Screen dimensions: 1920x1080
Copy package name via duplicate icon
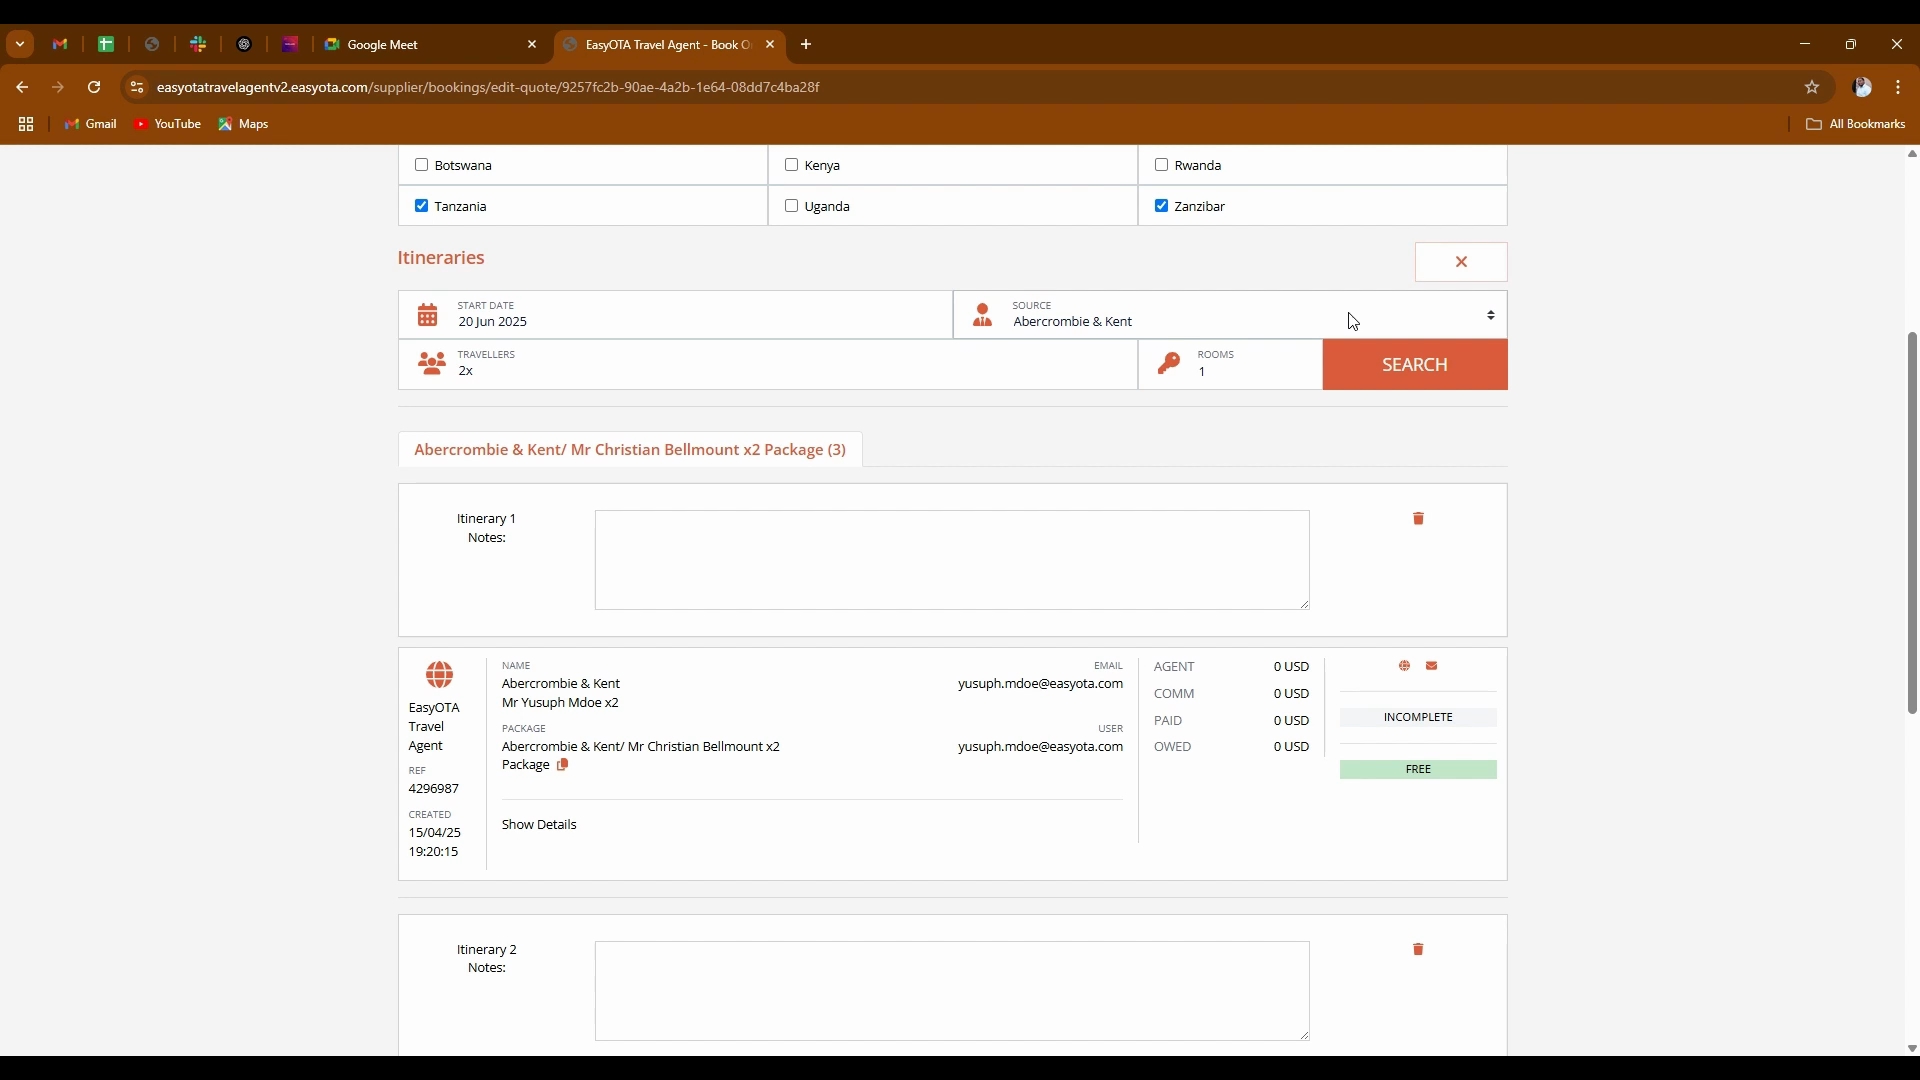point(563,765)
